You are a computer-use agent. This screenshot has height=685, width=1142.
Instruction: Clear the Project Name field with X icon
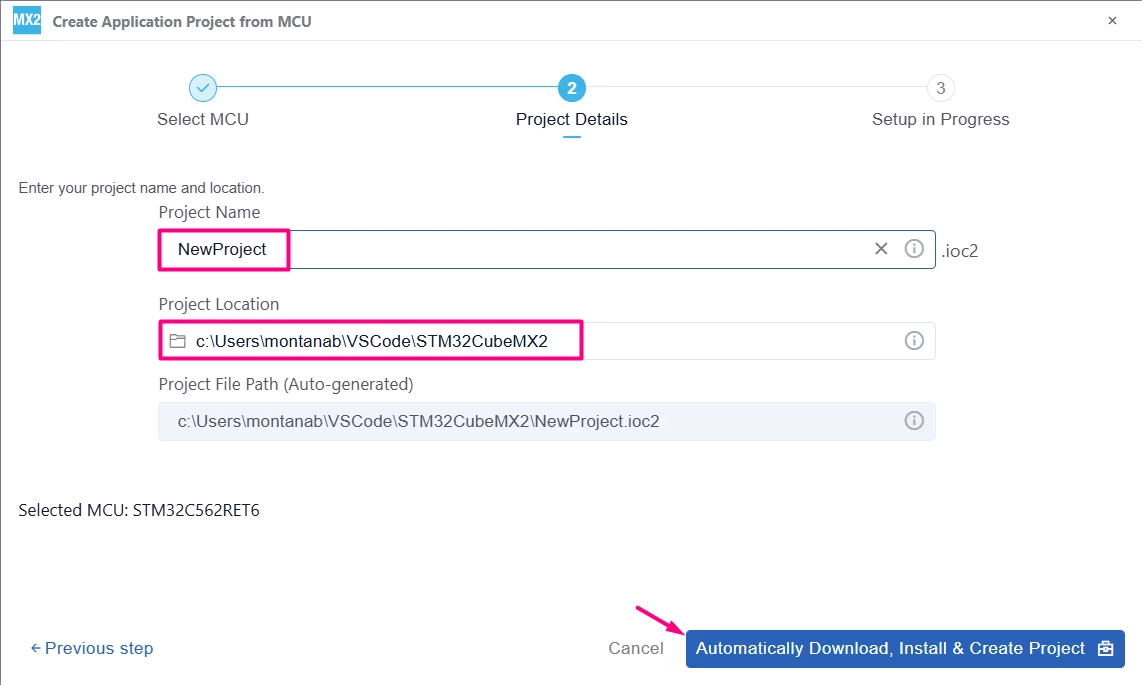(x=881, y=249)
